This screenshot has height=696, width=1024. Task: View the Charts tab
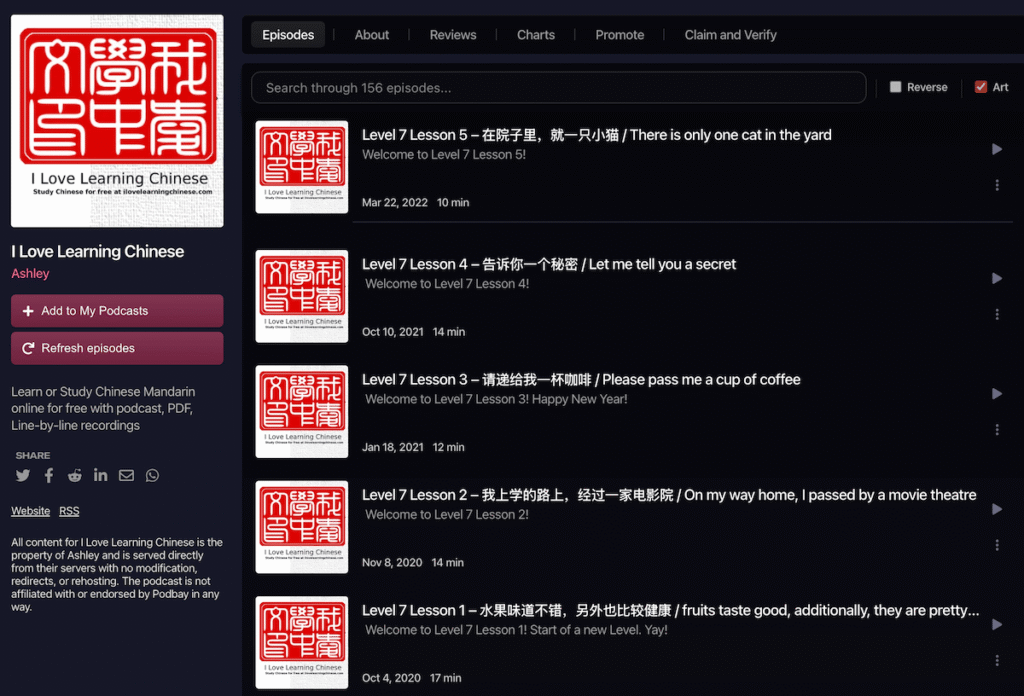536,35
